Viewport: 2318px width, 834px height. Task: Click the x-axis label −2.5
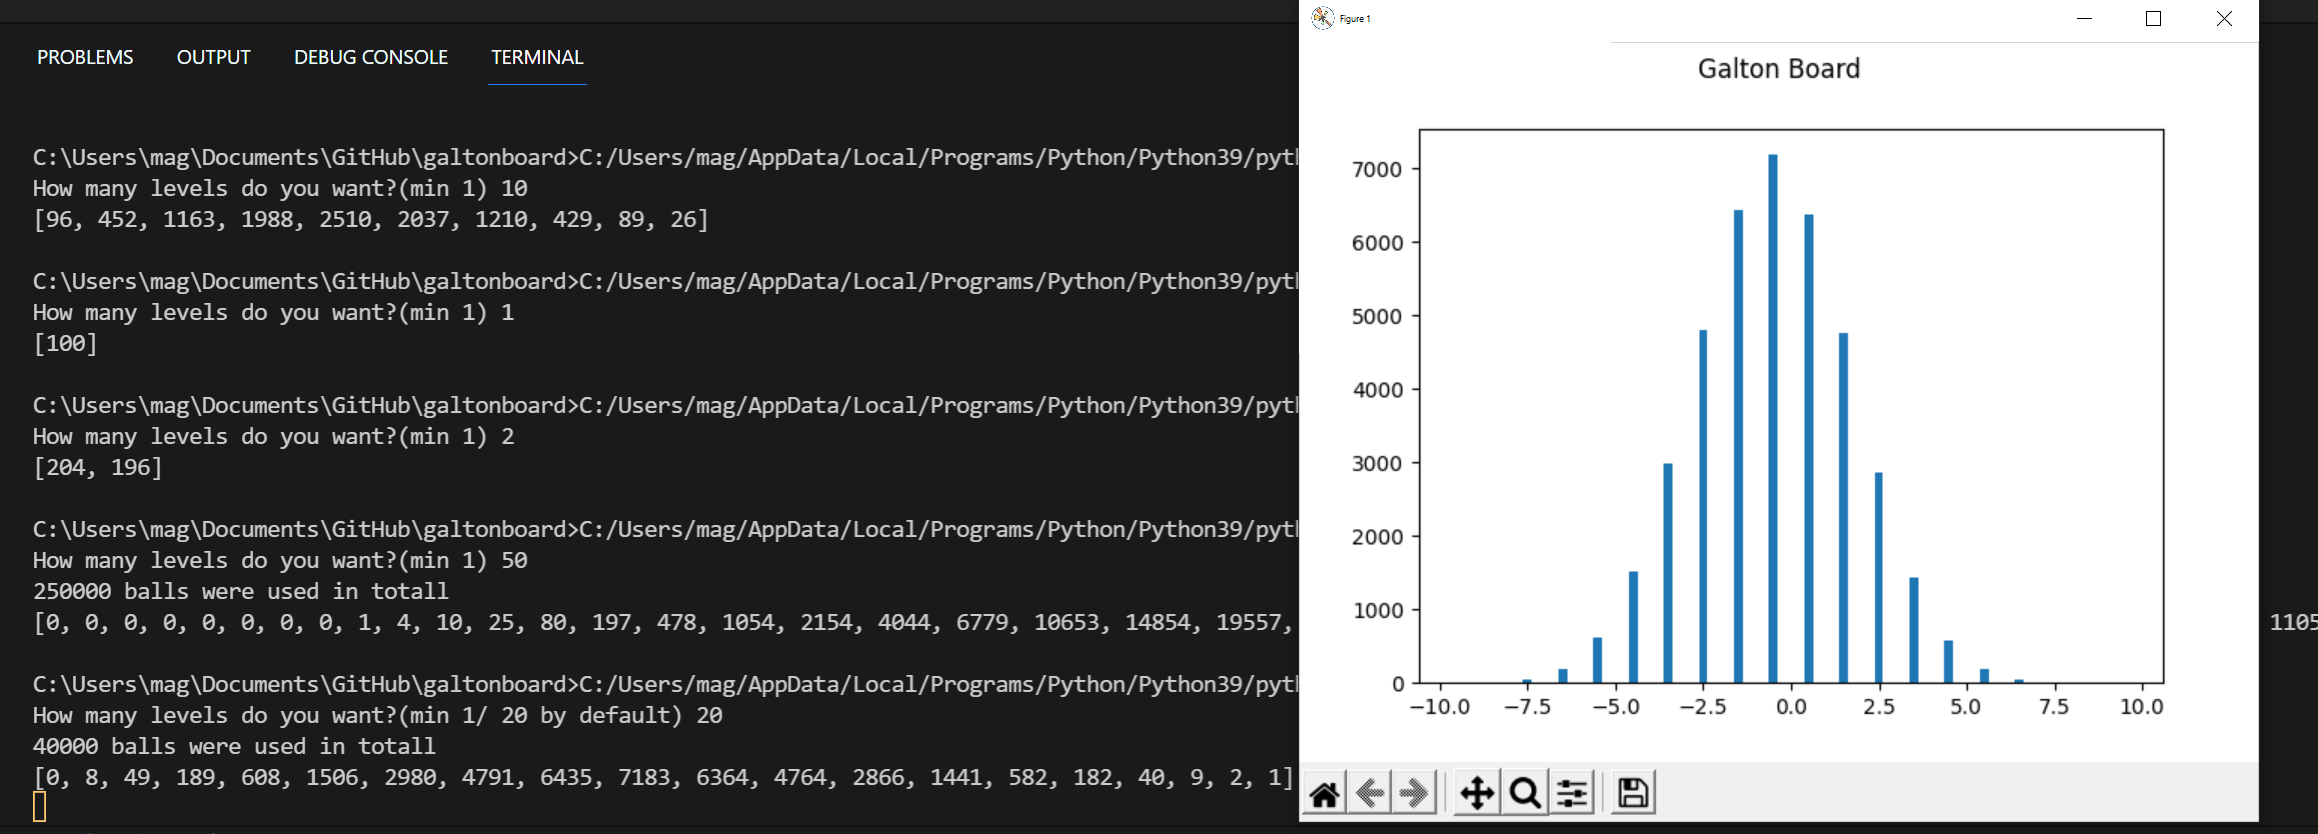coord(1703,707)
